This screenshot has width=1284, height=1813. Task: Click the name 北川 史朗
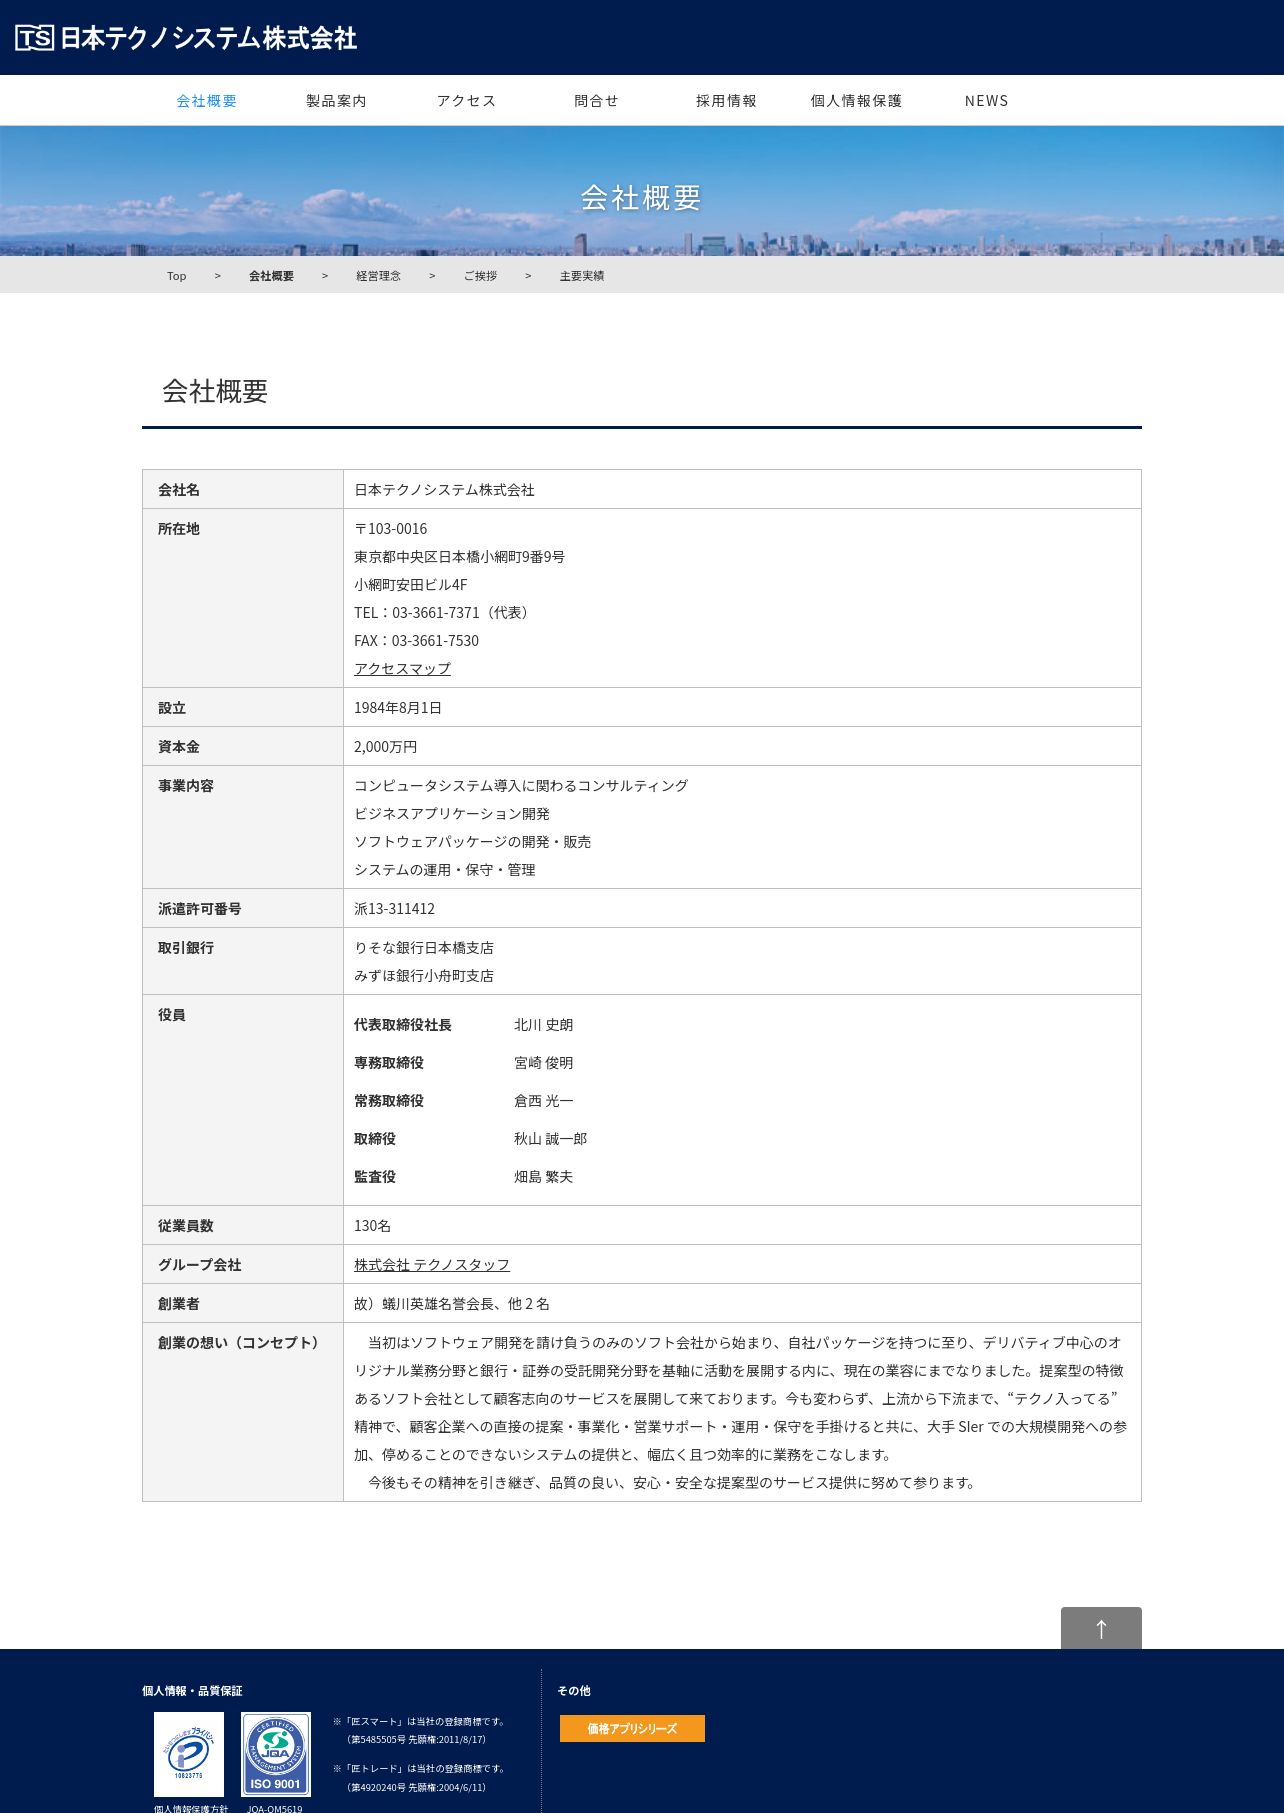pos(544,1025)
